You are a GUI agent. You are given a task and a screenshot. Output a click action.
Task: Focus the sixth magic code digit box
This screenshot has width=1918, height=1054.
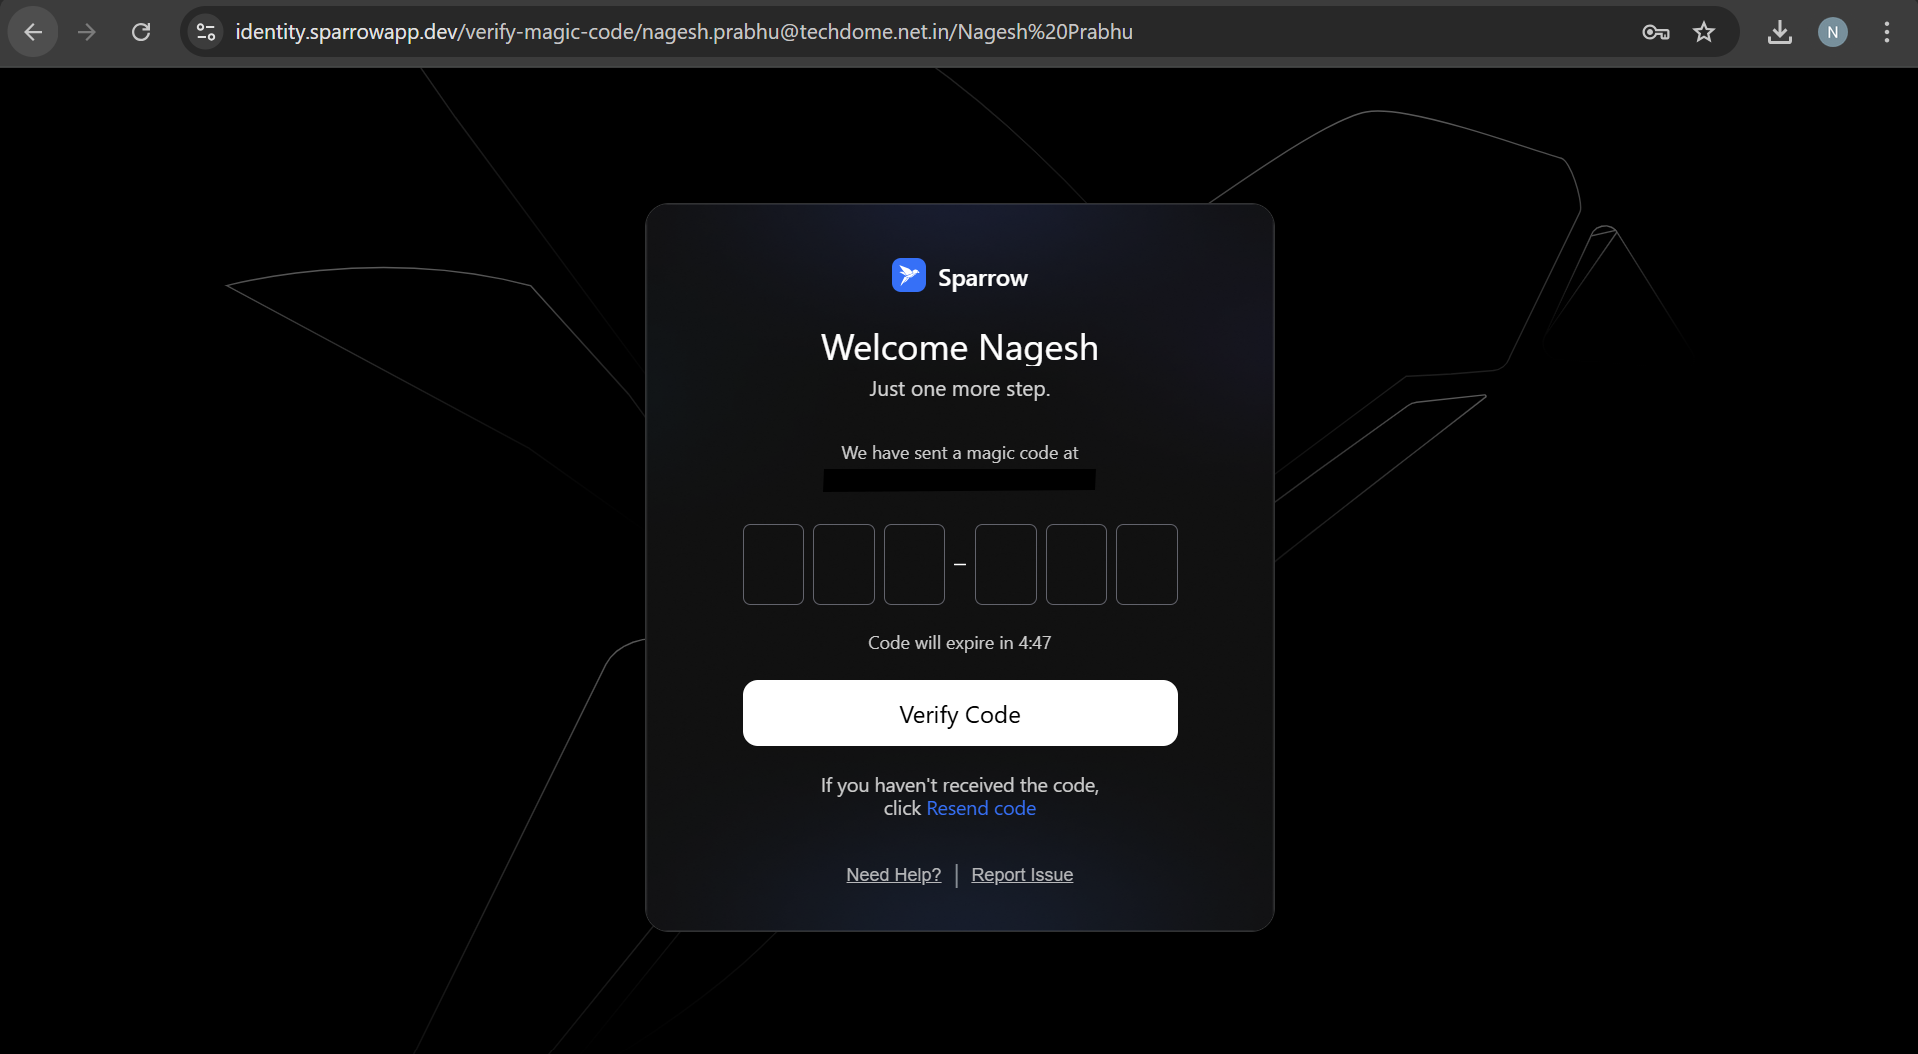click(x=1147, y=564)
